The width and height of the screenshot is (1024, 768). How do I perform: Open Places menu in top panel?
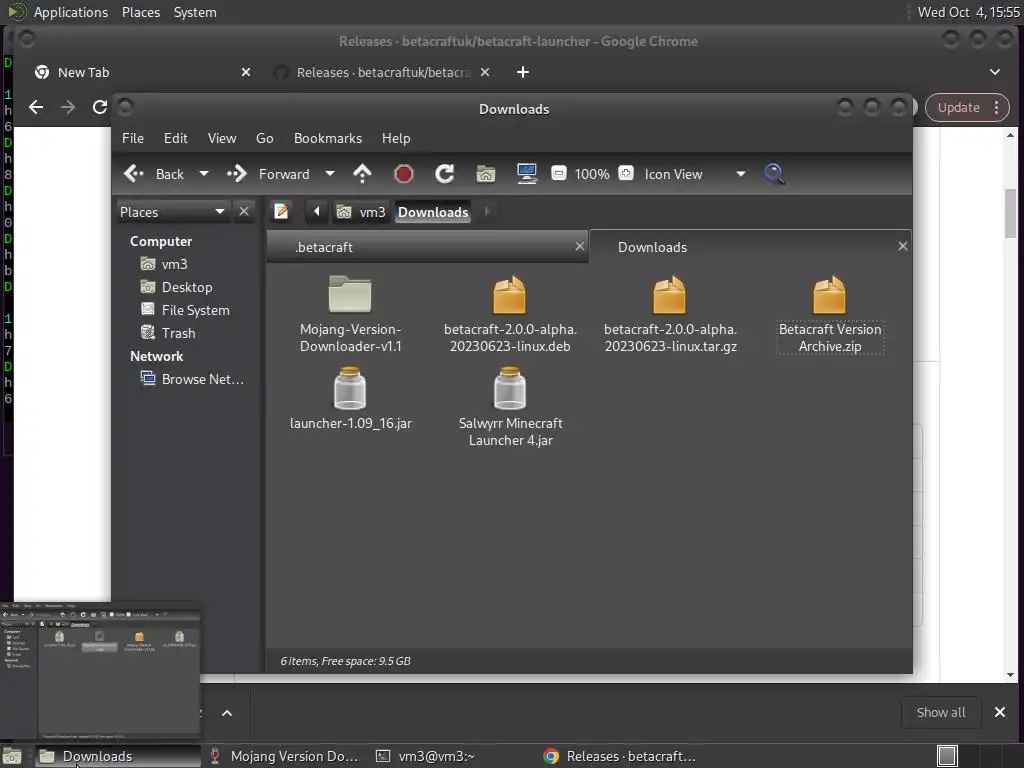[140, 12]
